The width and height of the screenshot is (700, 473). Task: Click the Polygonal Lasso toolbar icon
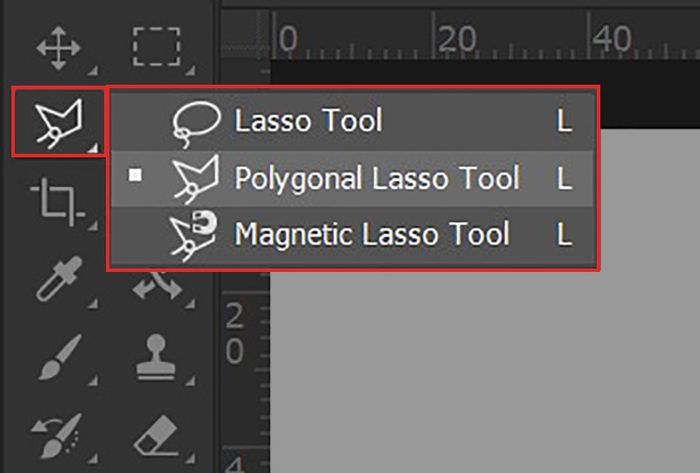56,122
